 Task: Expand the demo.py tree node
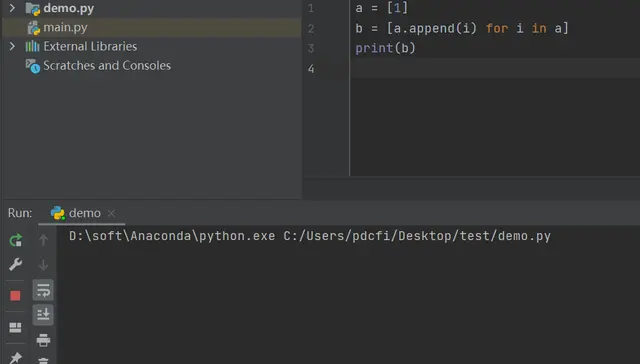[12, 8]
